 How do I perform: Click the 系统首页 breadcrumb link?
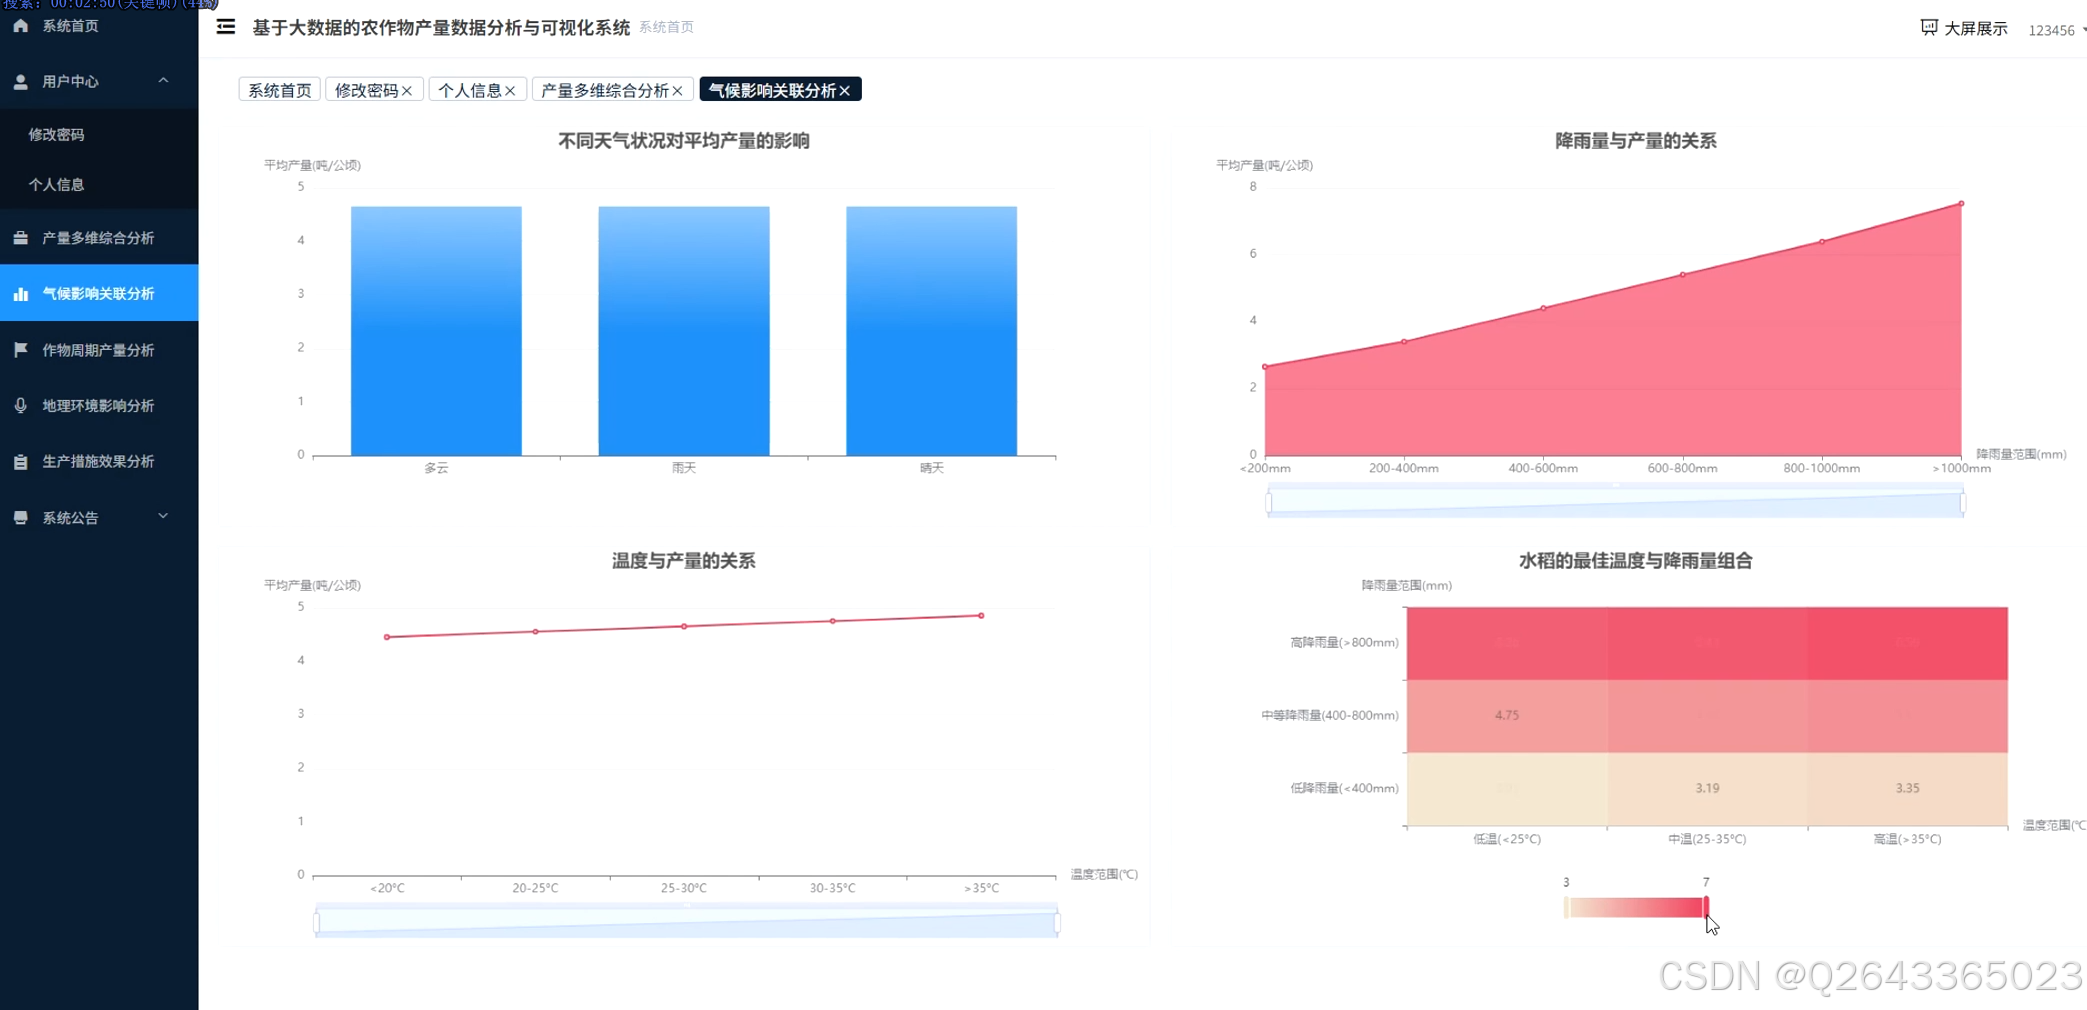[666, 27]
